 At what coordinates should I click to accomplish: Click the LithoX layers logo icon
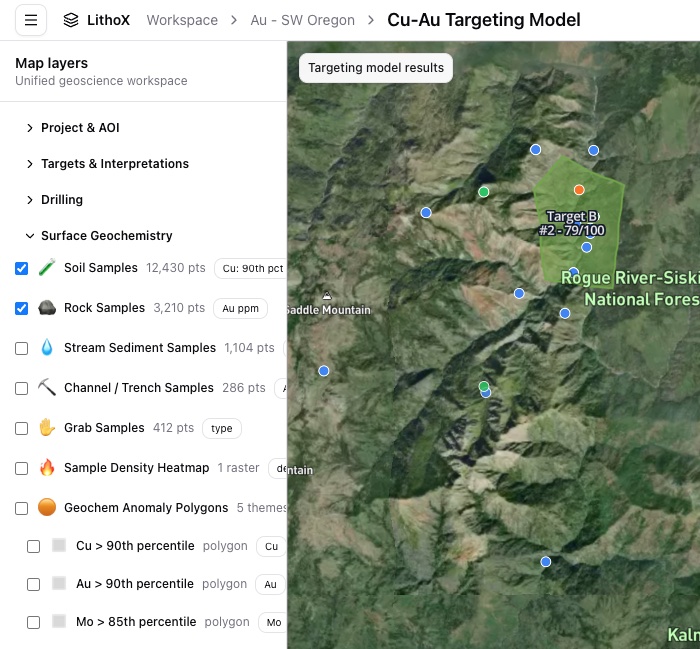click(71, 20)
